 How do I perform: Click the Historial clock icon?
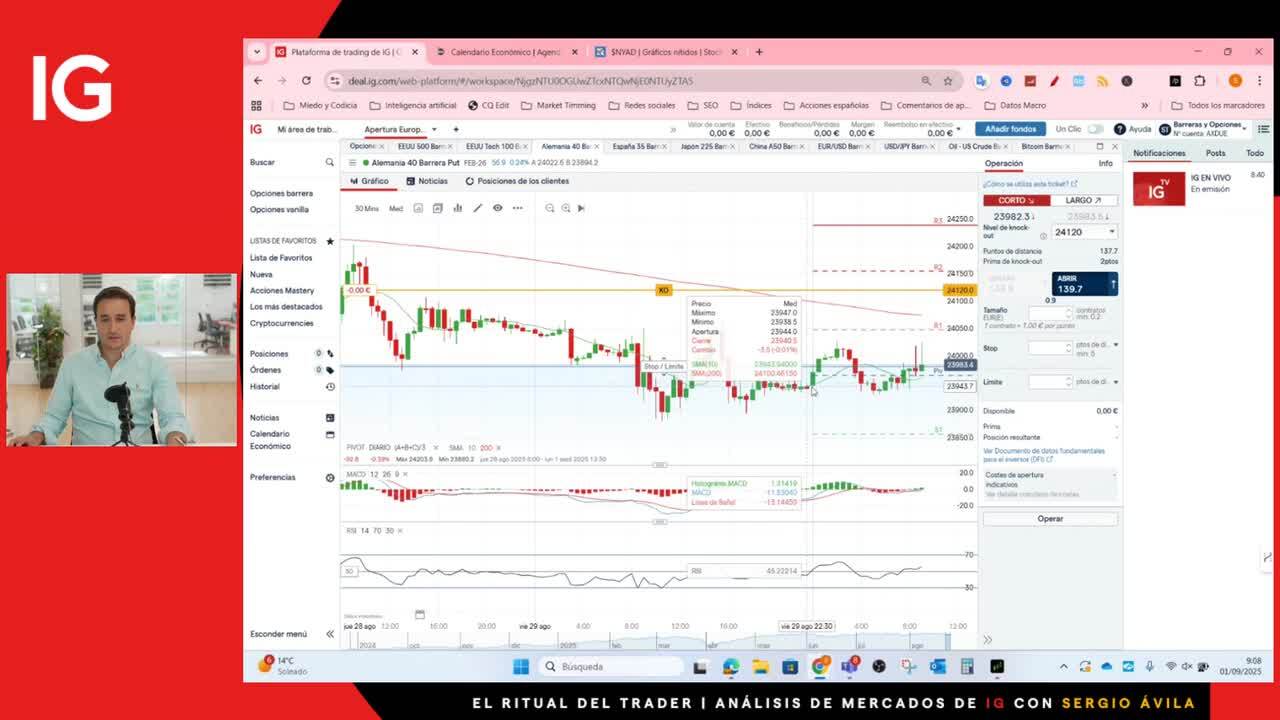tap(330, 387)
